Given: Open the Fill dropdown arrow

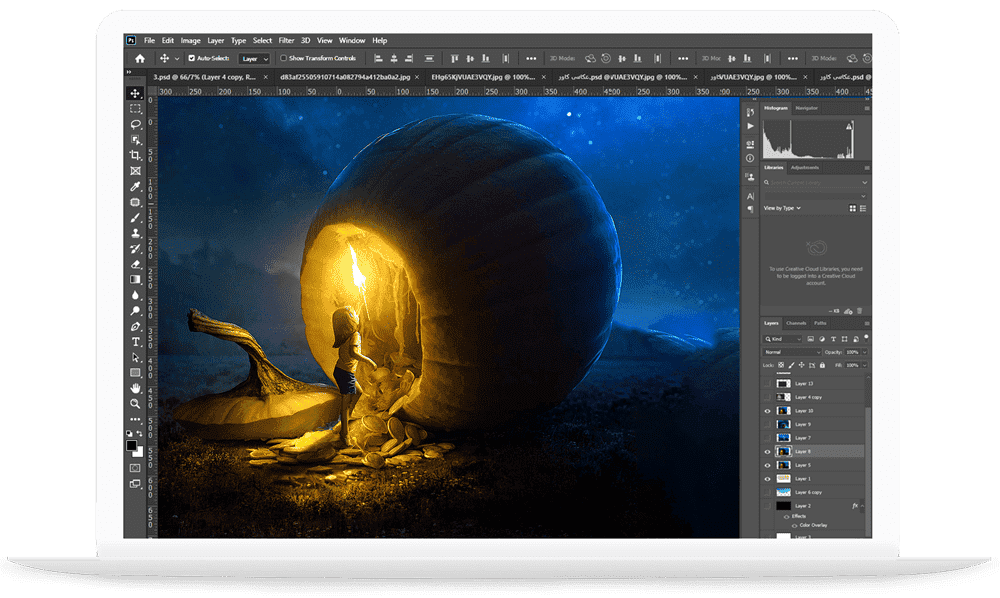Looking at the screenshot, I should pos(865,365).
